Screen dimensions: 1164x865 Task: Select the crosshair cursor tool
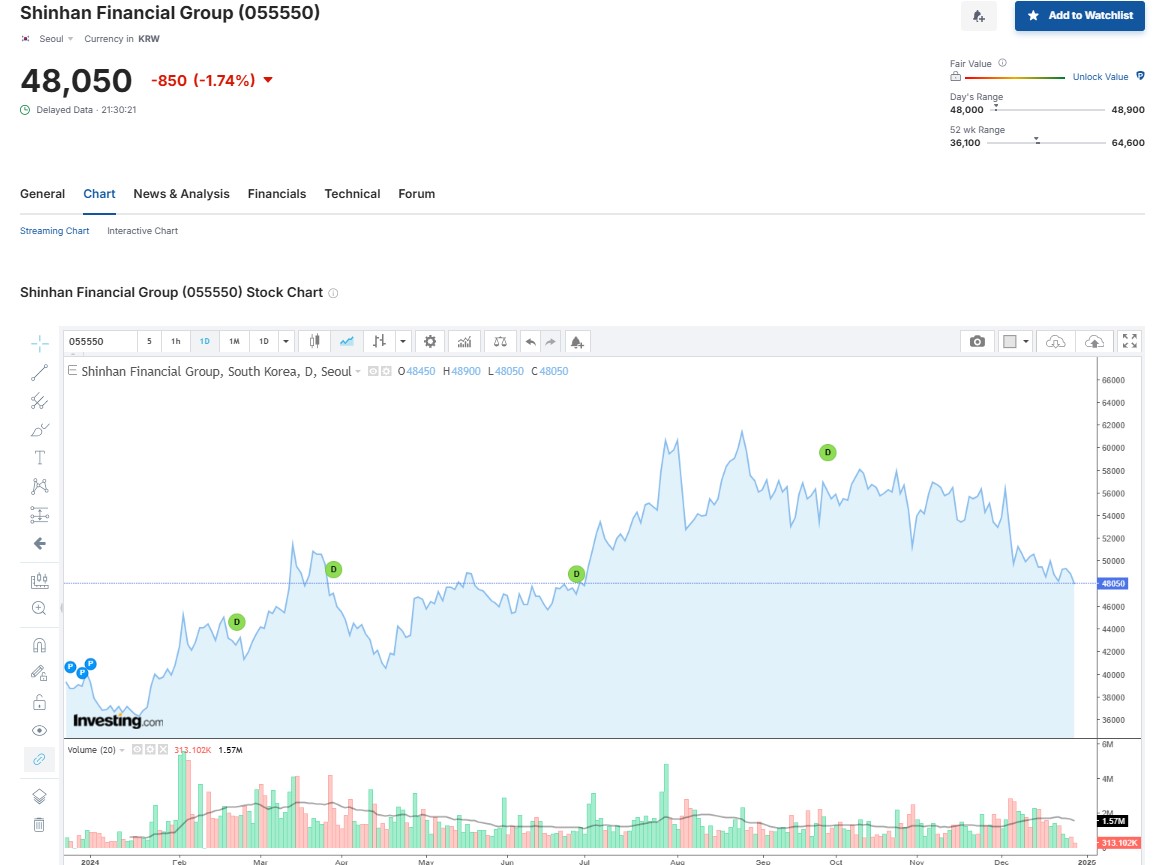(39, 343)
